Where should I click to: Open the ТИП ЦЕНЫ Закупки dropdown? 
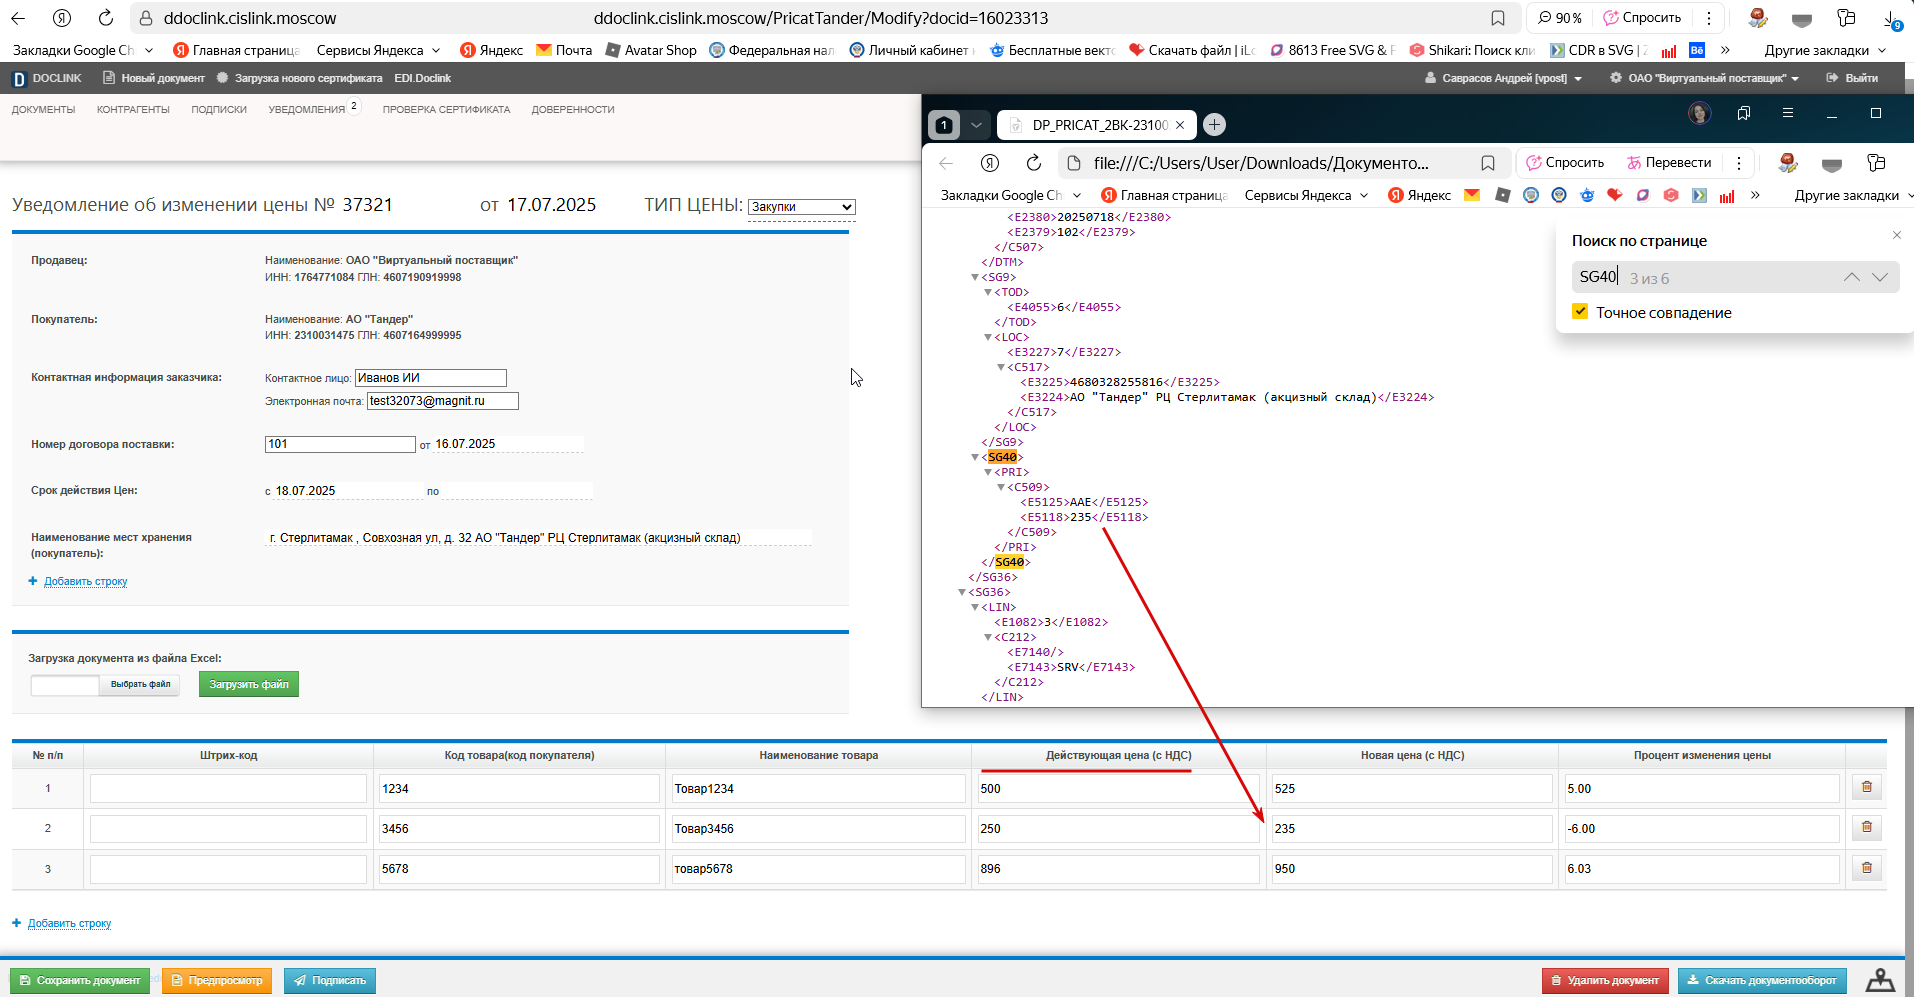pyautogui.click(x=802, y=207)
